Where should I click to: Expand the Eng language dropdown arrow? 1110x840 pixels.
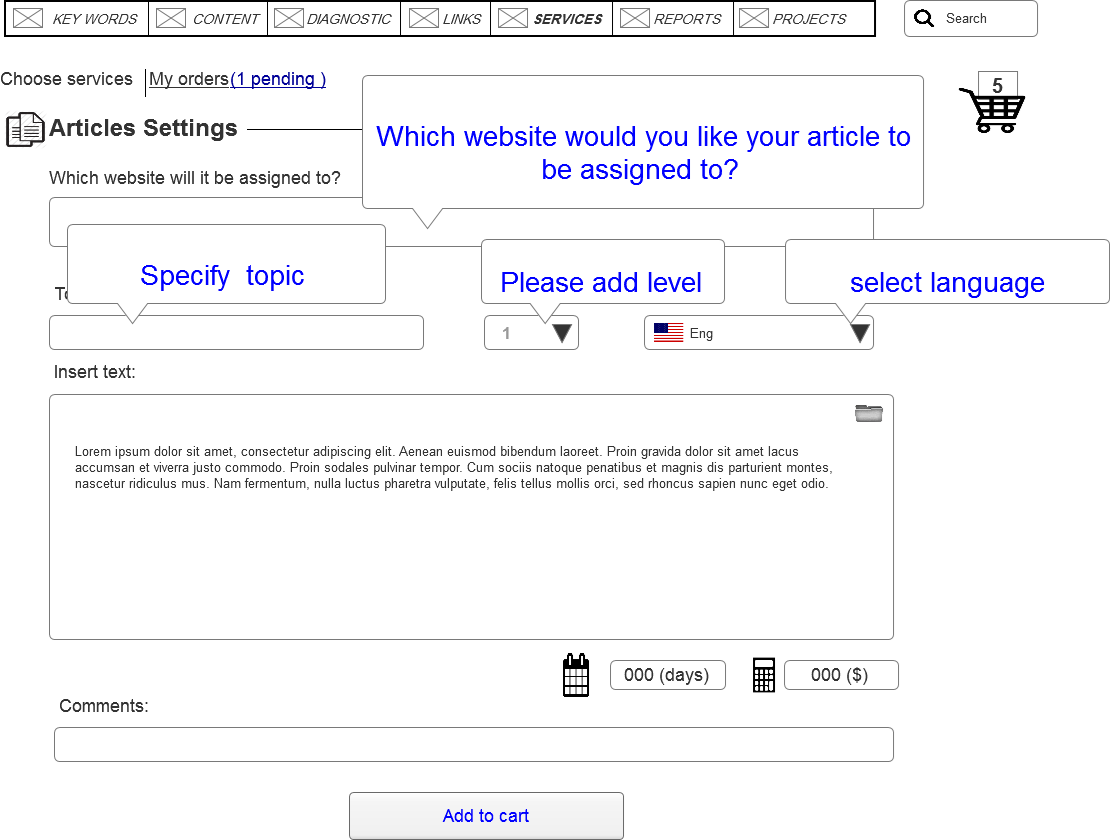coord(859,333)
